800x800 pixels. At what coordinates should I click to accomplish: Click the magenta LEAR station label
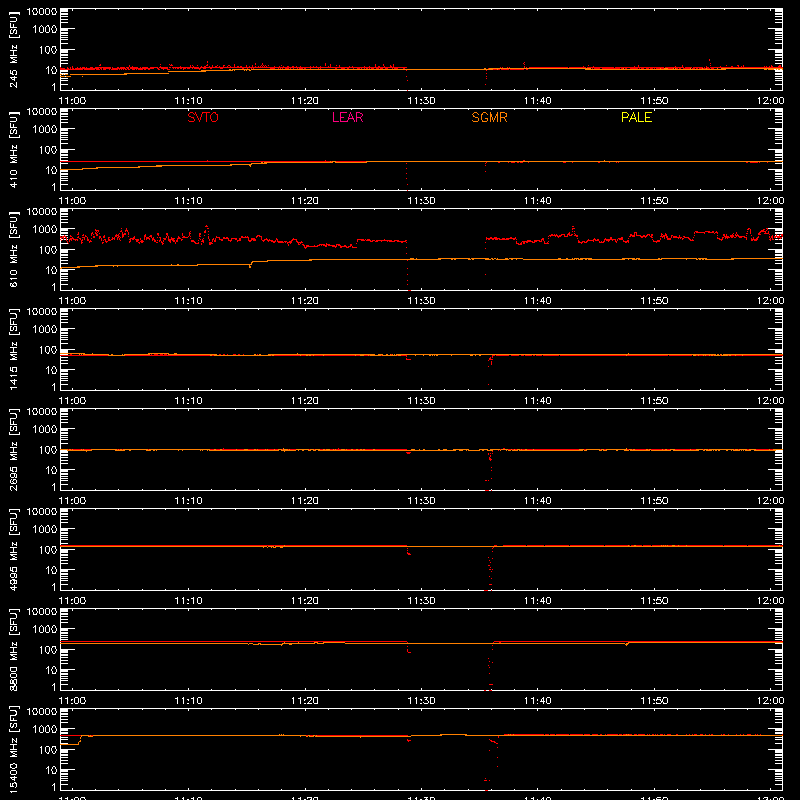tap(347, 117)
